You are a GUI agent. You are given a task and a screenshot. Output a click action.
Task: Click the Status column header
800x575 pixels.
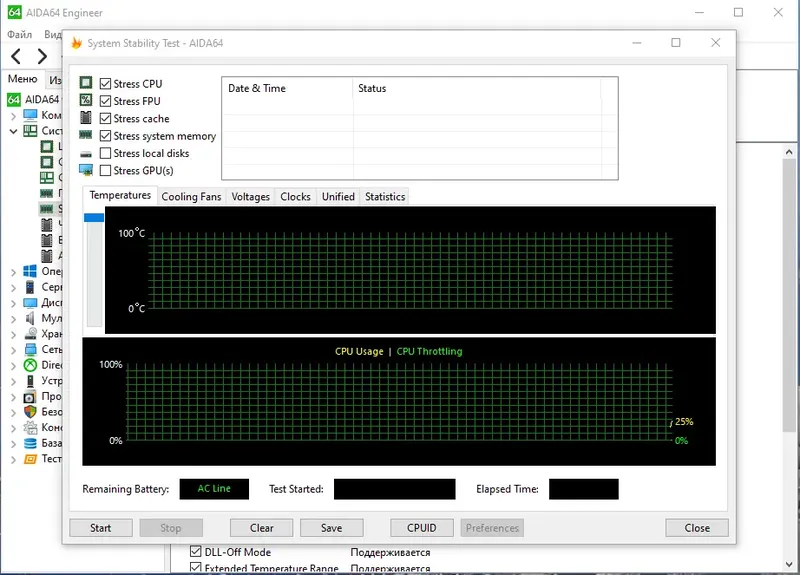(x=477, y=88)
